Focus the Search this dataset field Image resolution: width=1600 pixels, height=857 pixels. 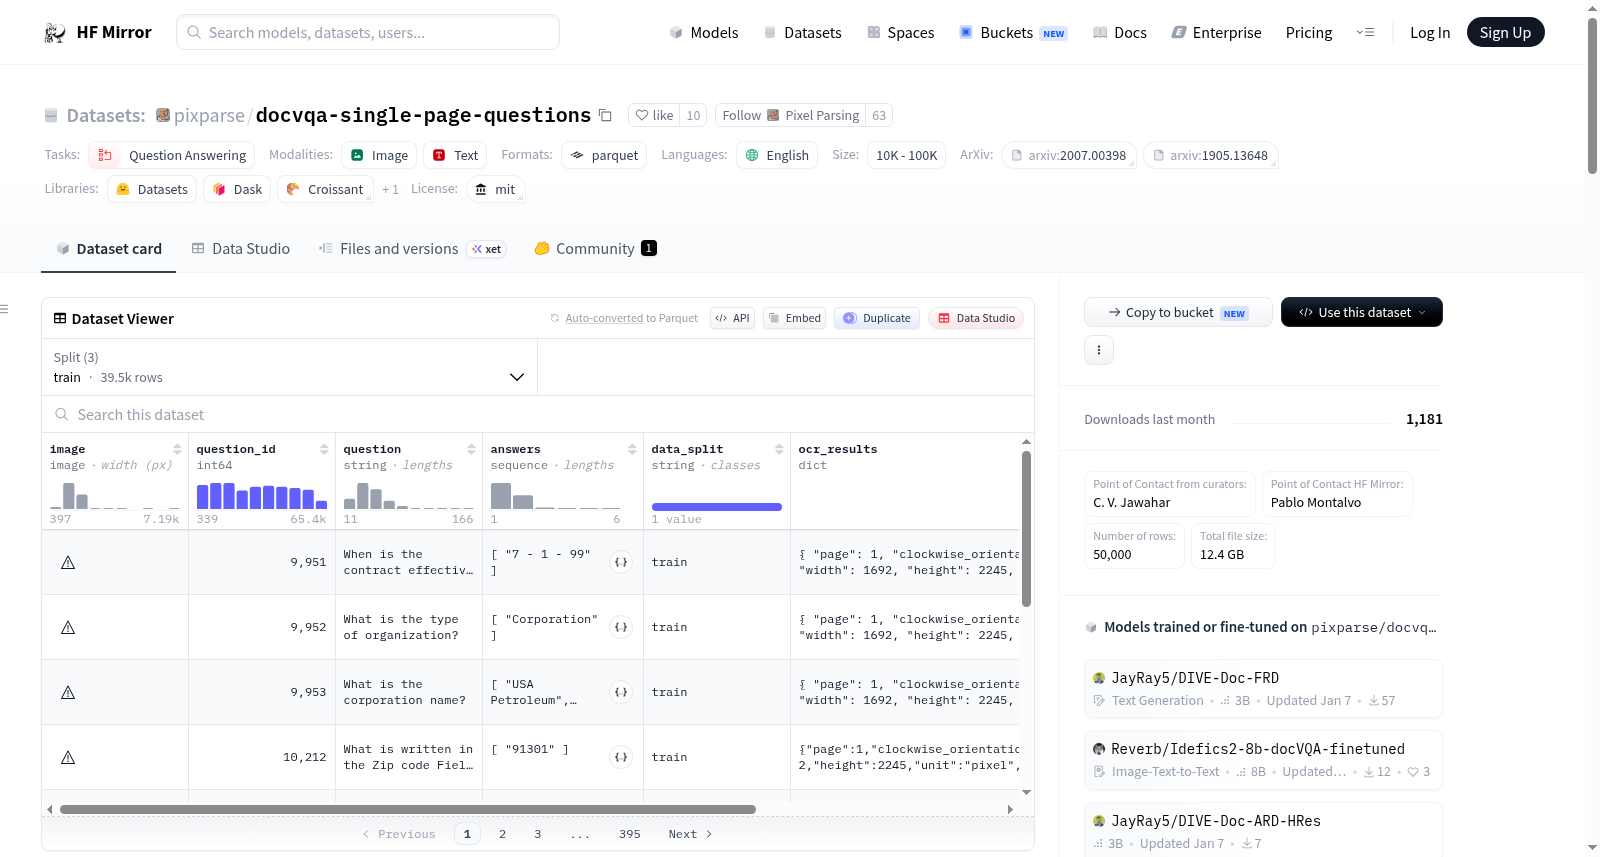pyautogui.click(x=538, y=414)
